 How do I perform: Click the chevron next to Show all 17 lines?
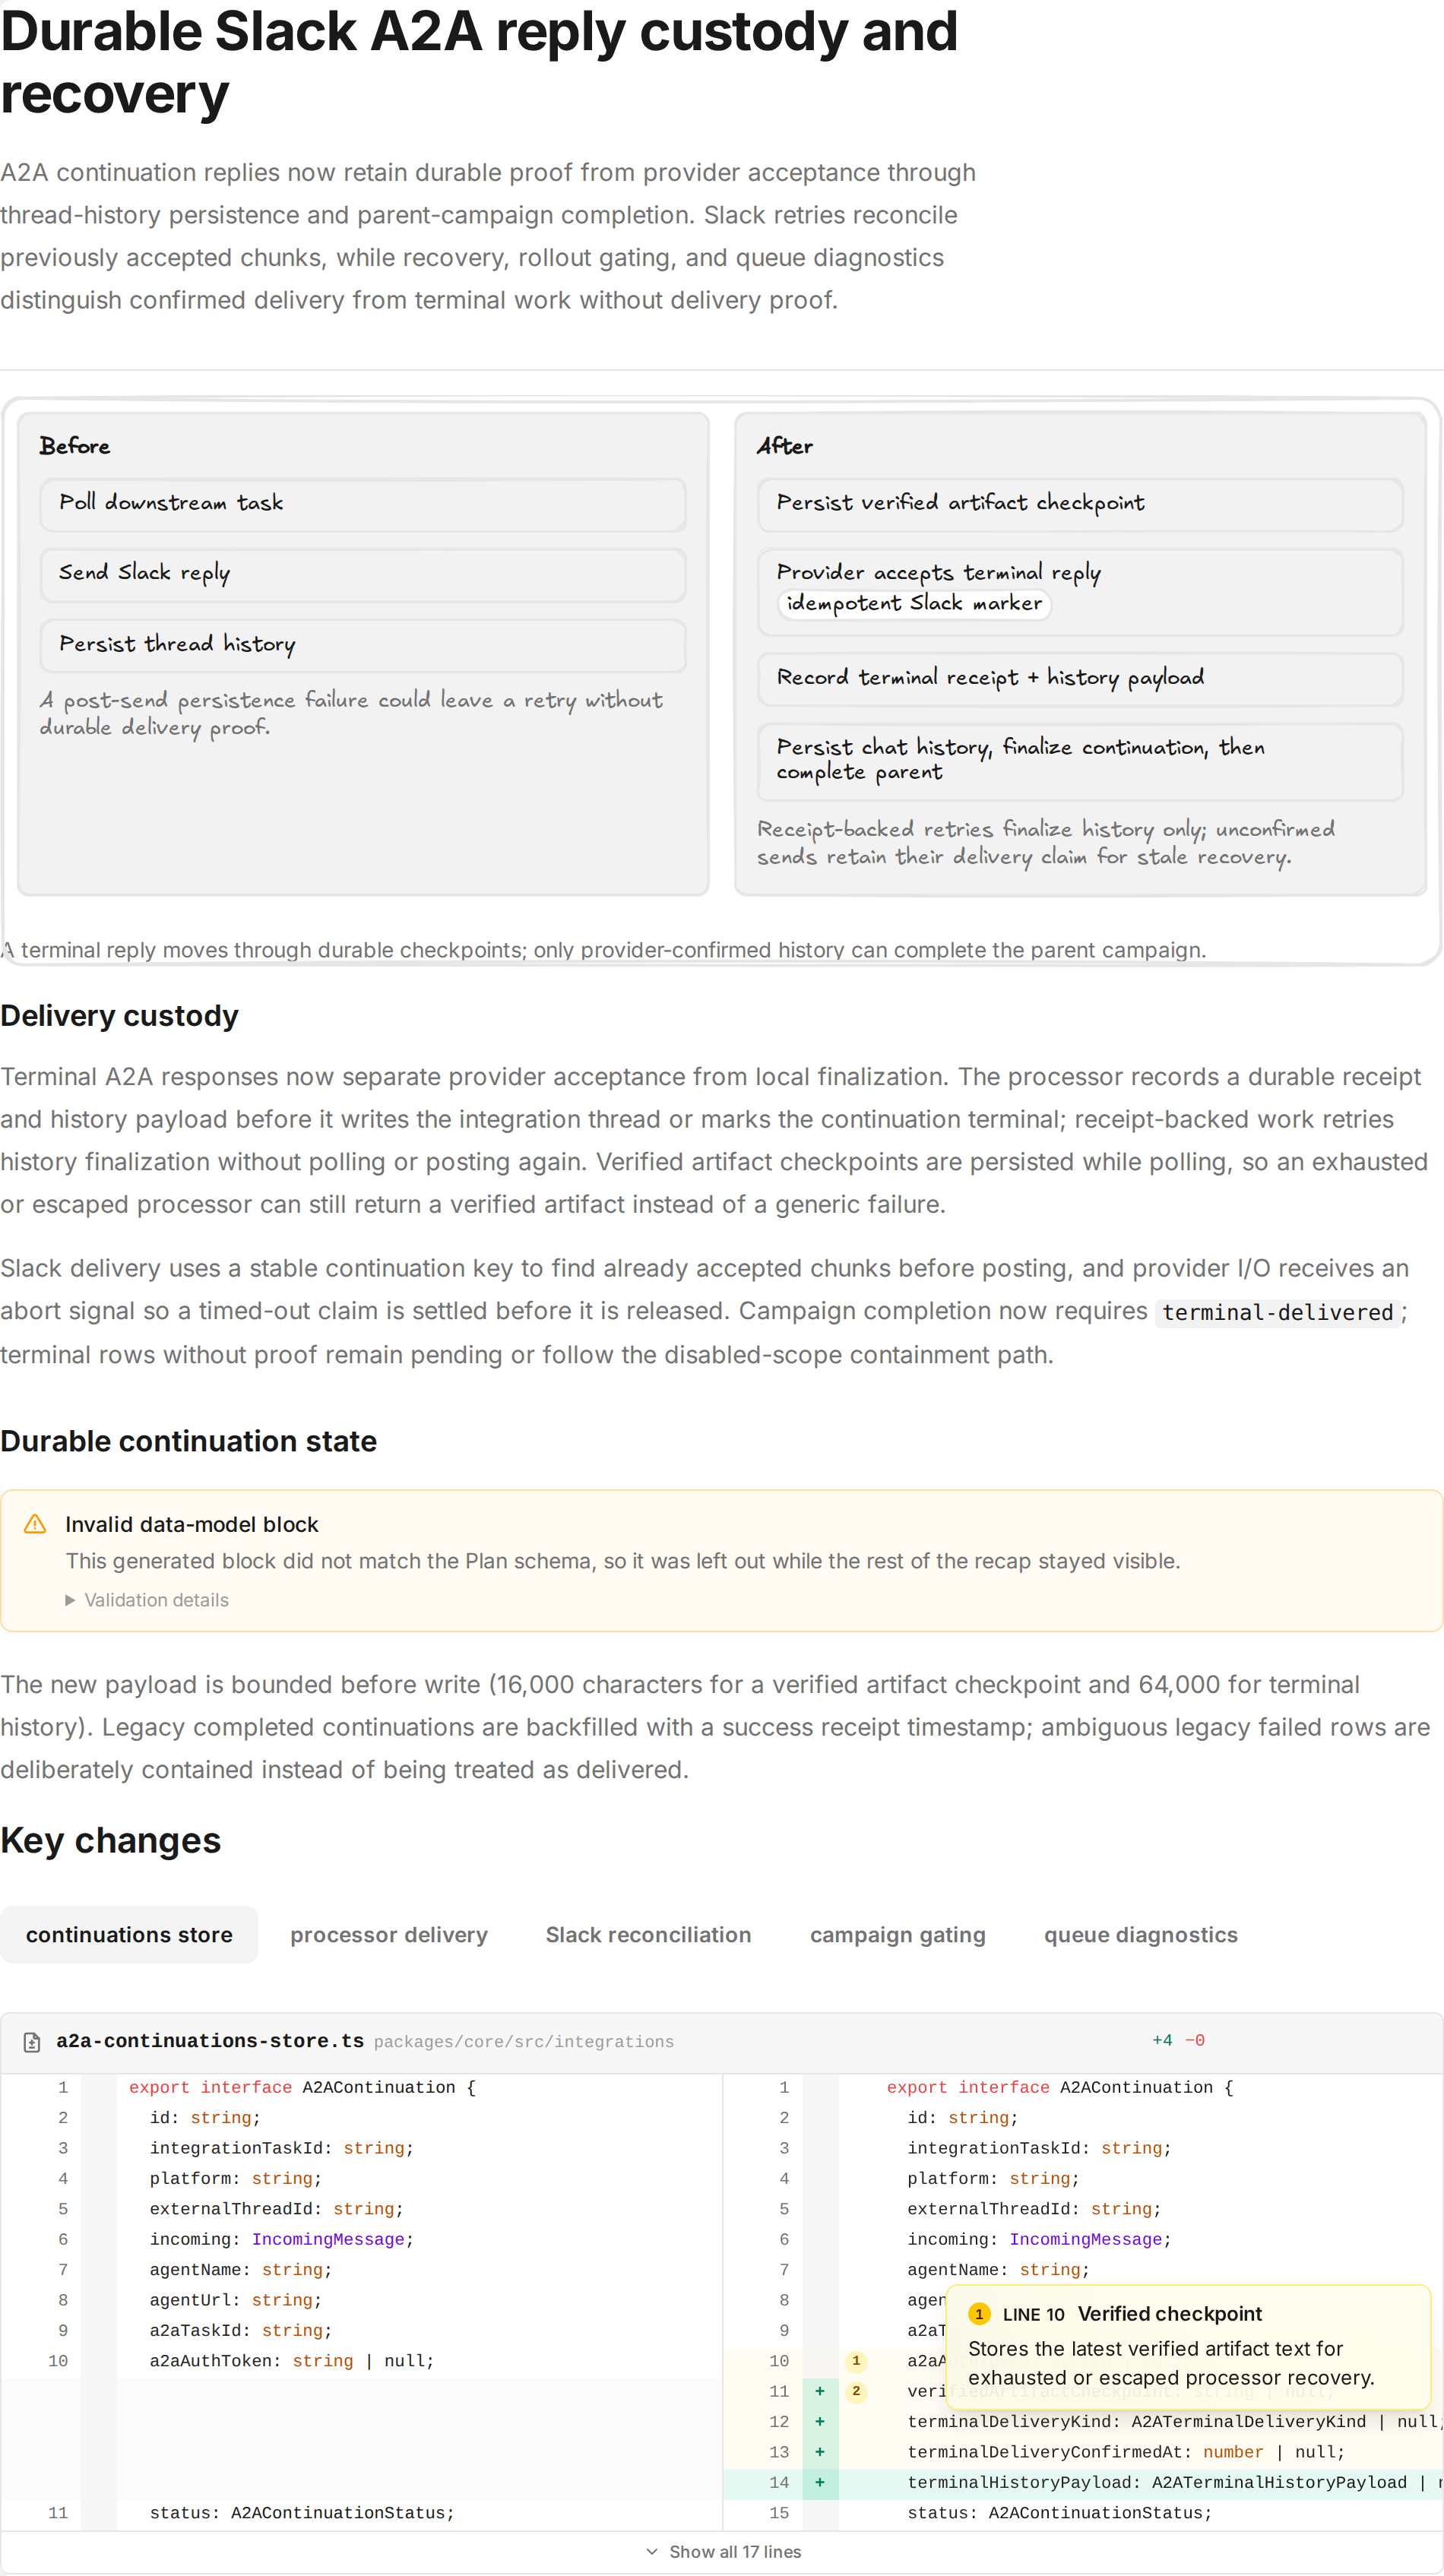point(652,2552)
